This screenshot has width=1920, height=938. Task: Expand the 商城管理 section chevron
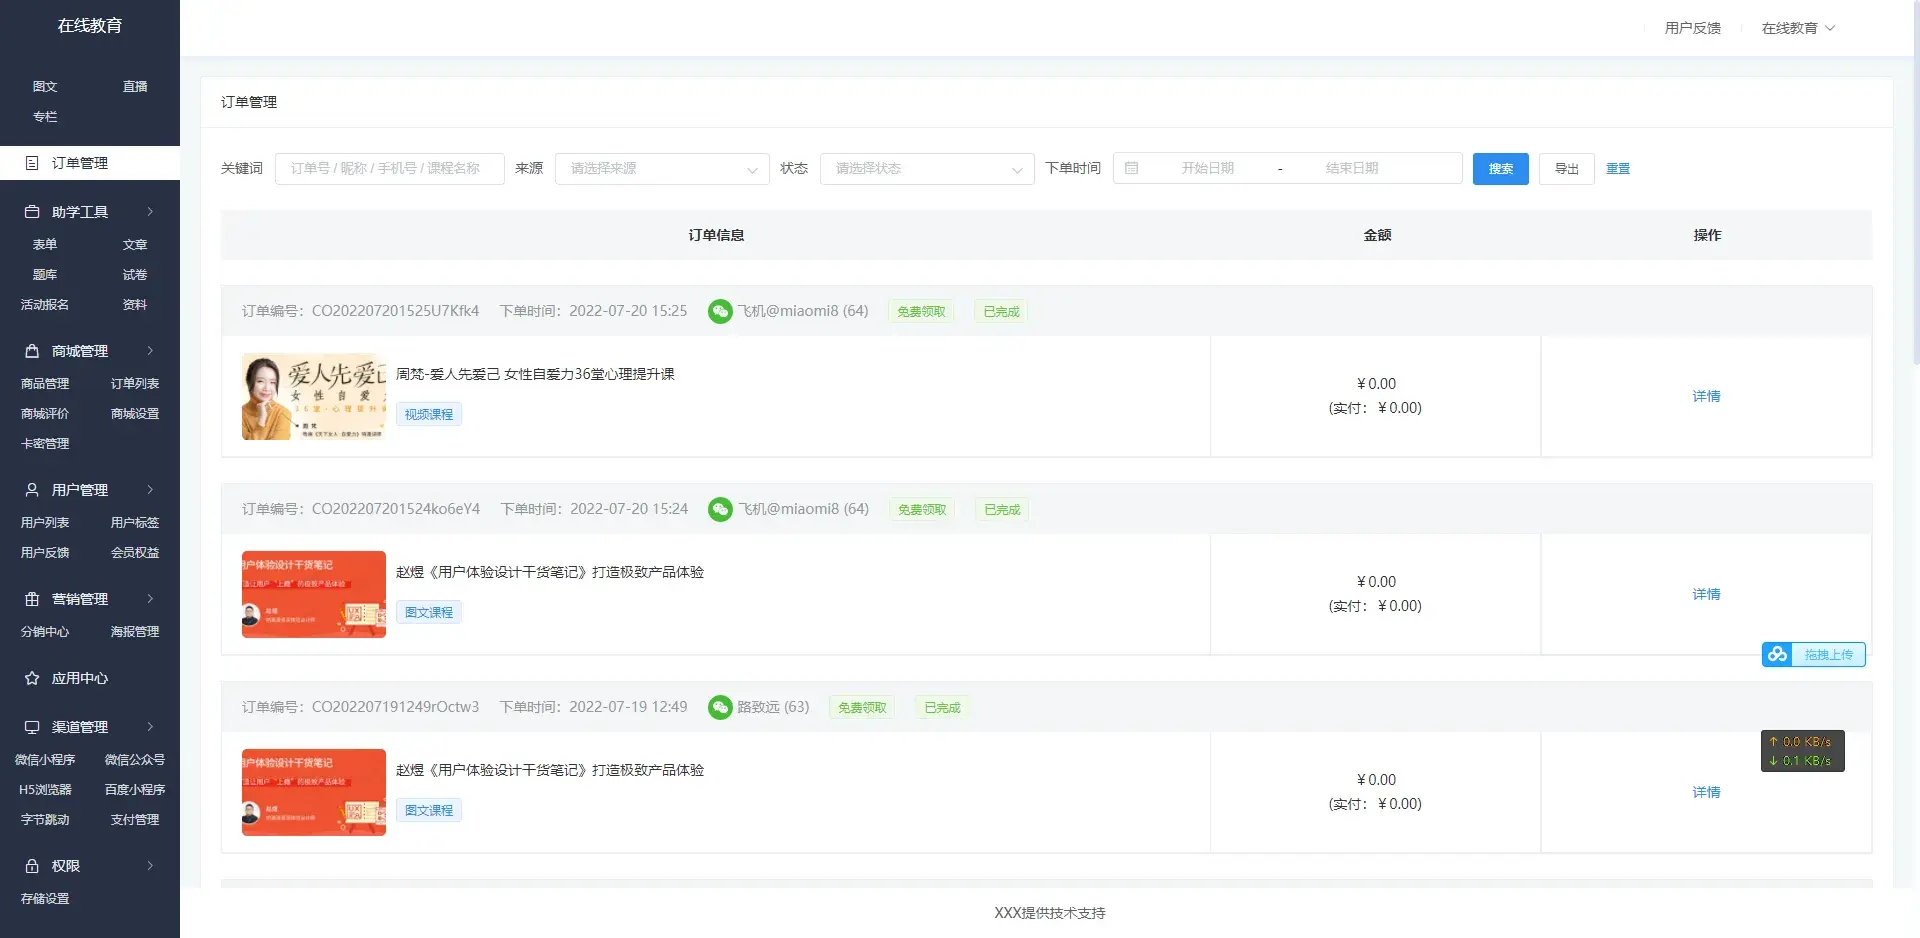(150, 351)
